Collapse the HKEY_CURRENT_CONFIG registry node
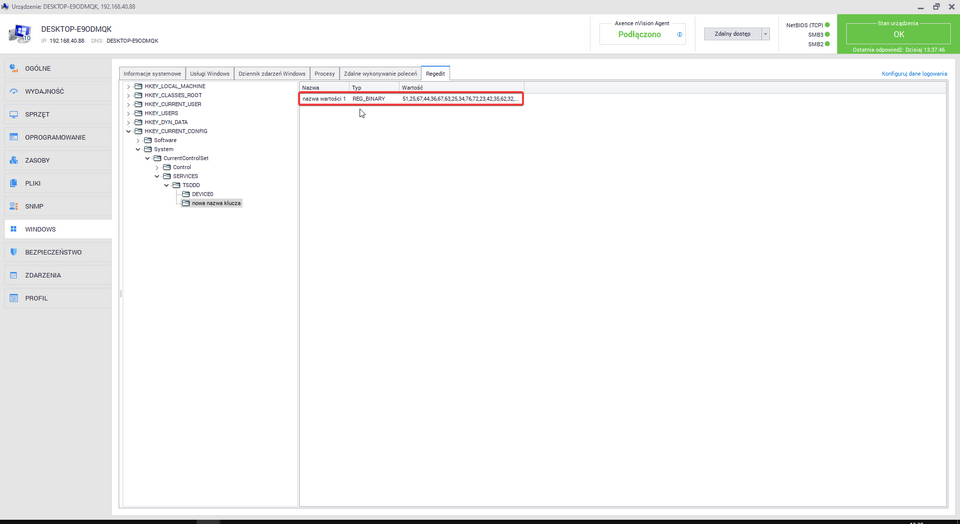The height and width of the screenshot is (524, 960). click(x=128, y=131)
